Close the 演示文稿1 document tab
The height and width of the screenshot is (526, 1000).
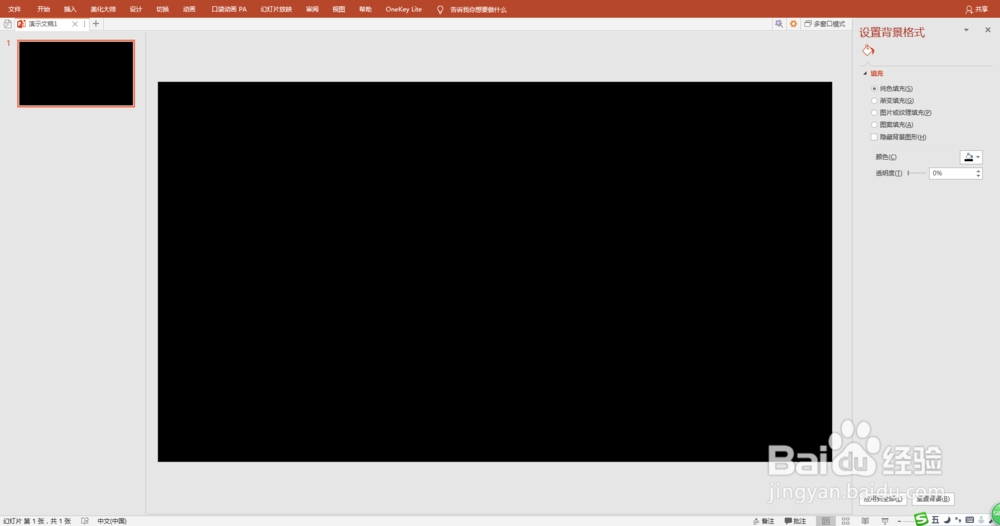[x=75, y=24]
